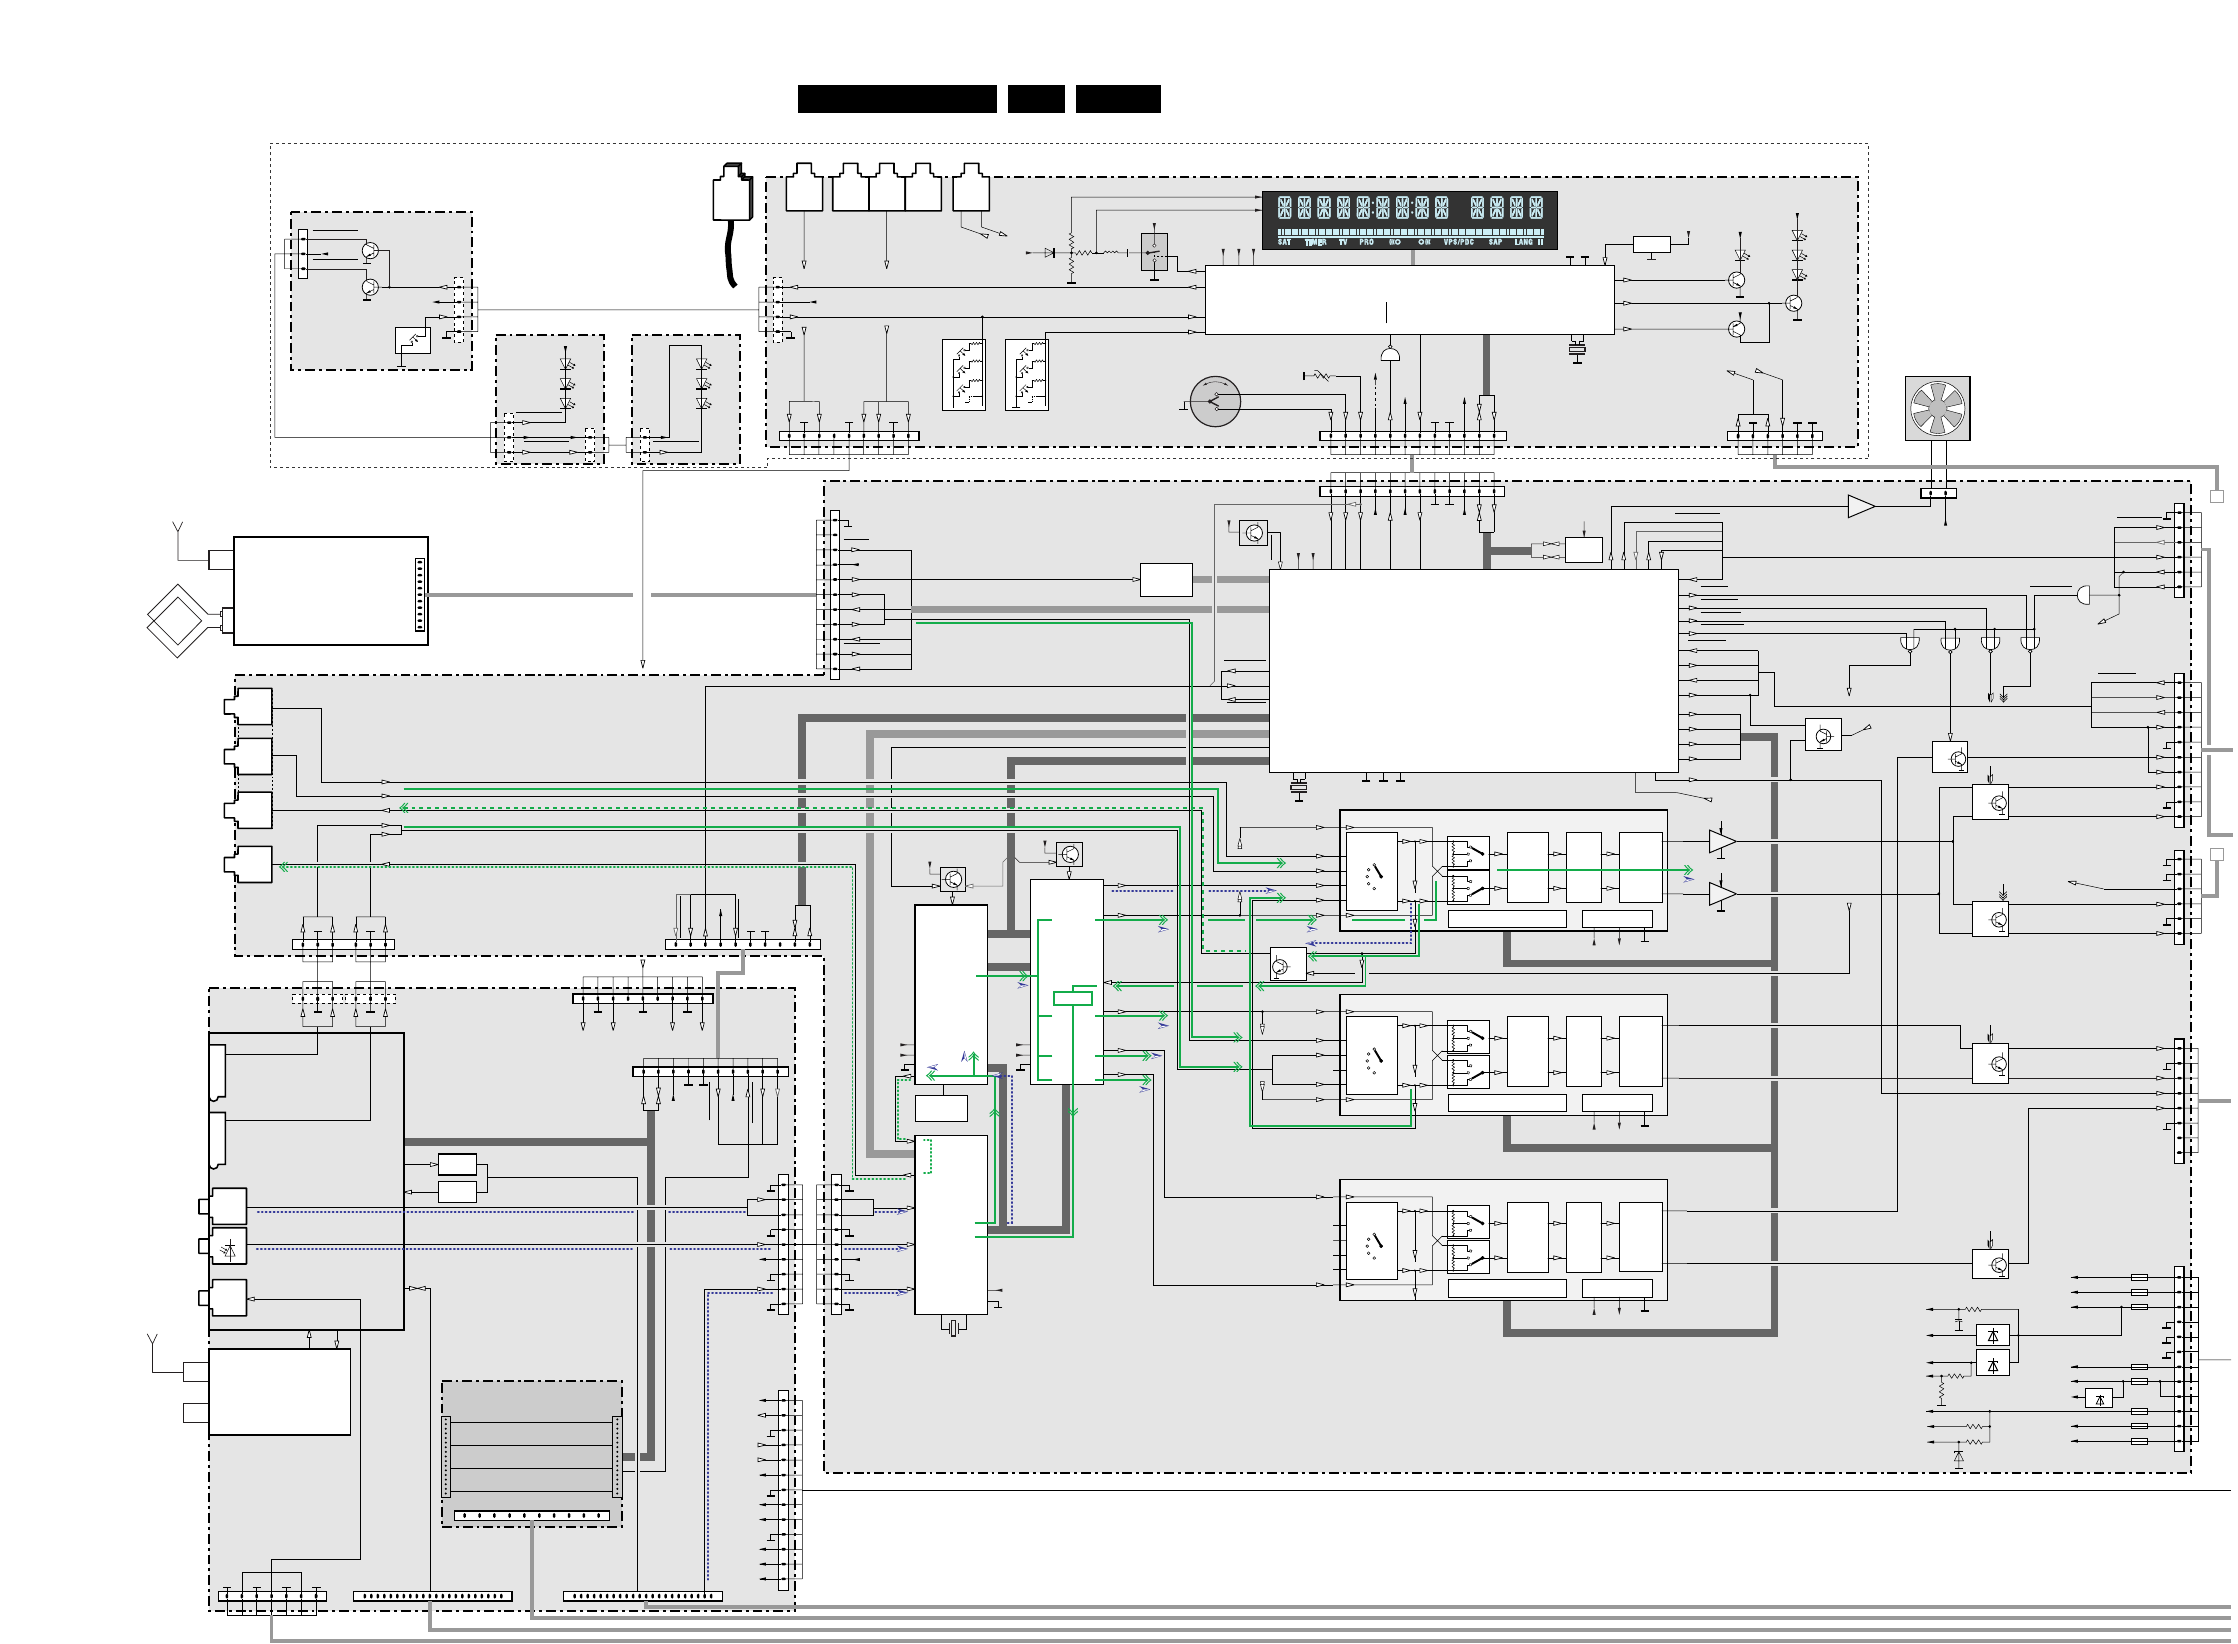Click the LED stack in the left small panel

point(567,384)
